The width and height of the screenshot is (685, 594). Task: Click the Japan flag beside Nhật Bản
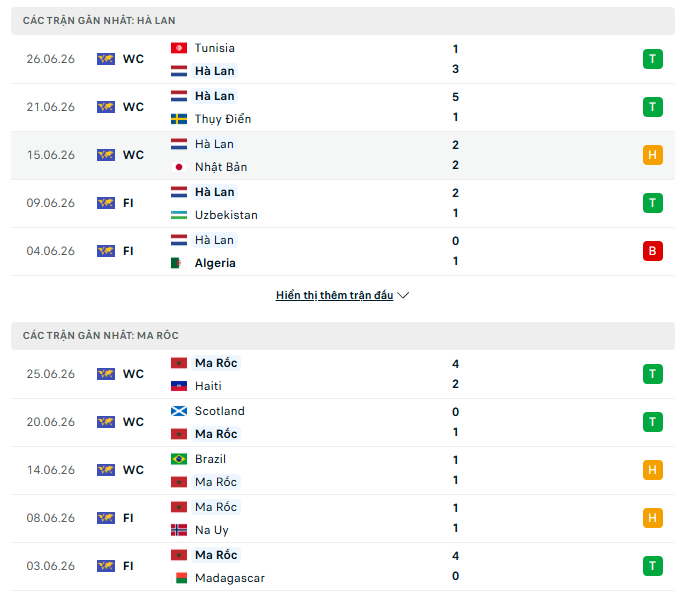point(179,167)
